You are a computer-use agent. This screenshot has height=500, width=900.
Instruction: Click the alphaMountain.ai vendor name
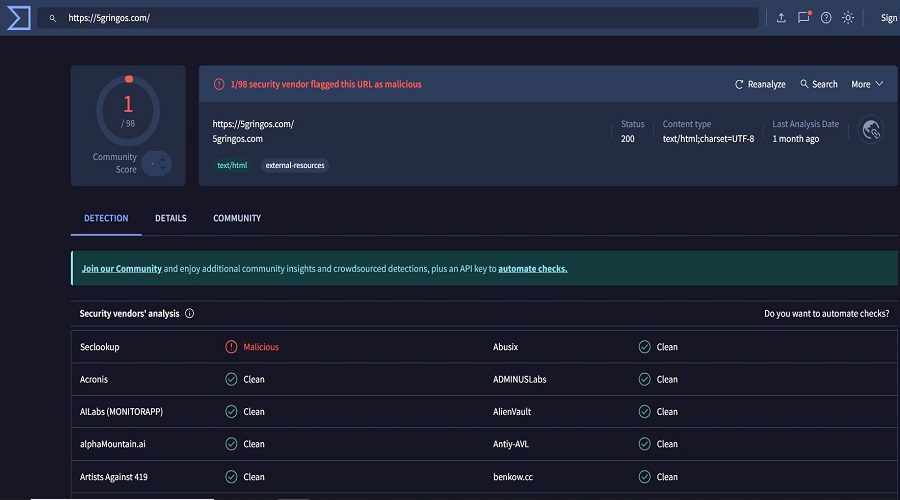click(x=112, y=444)
